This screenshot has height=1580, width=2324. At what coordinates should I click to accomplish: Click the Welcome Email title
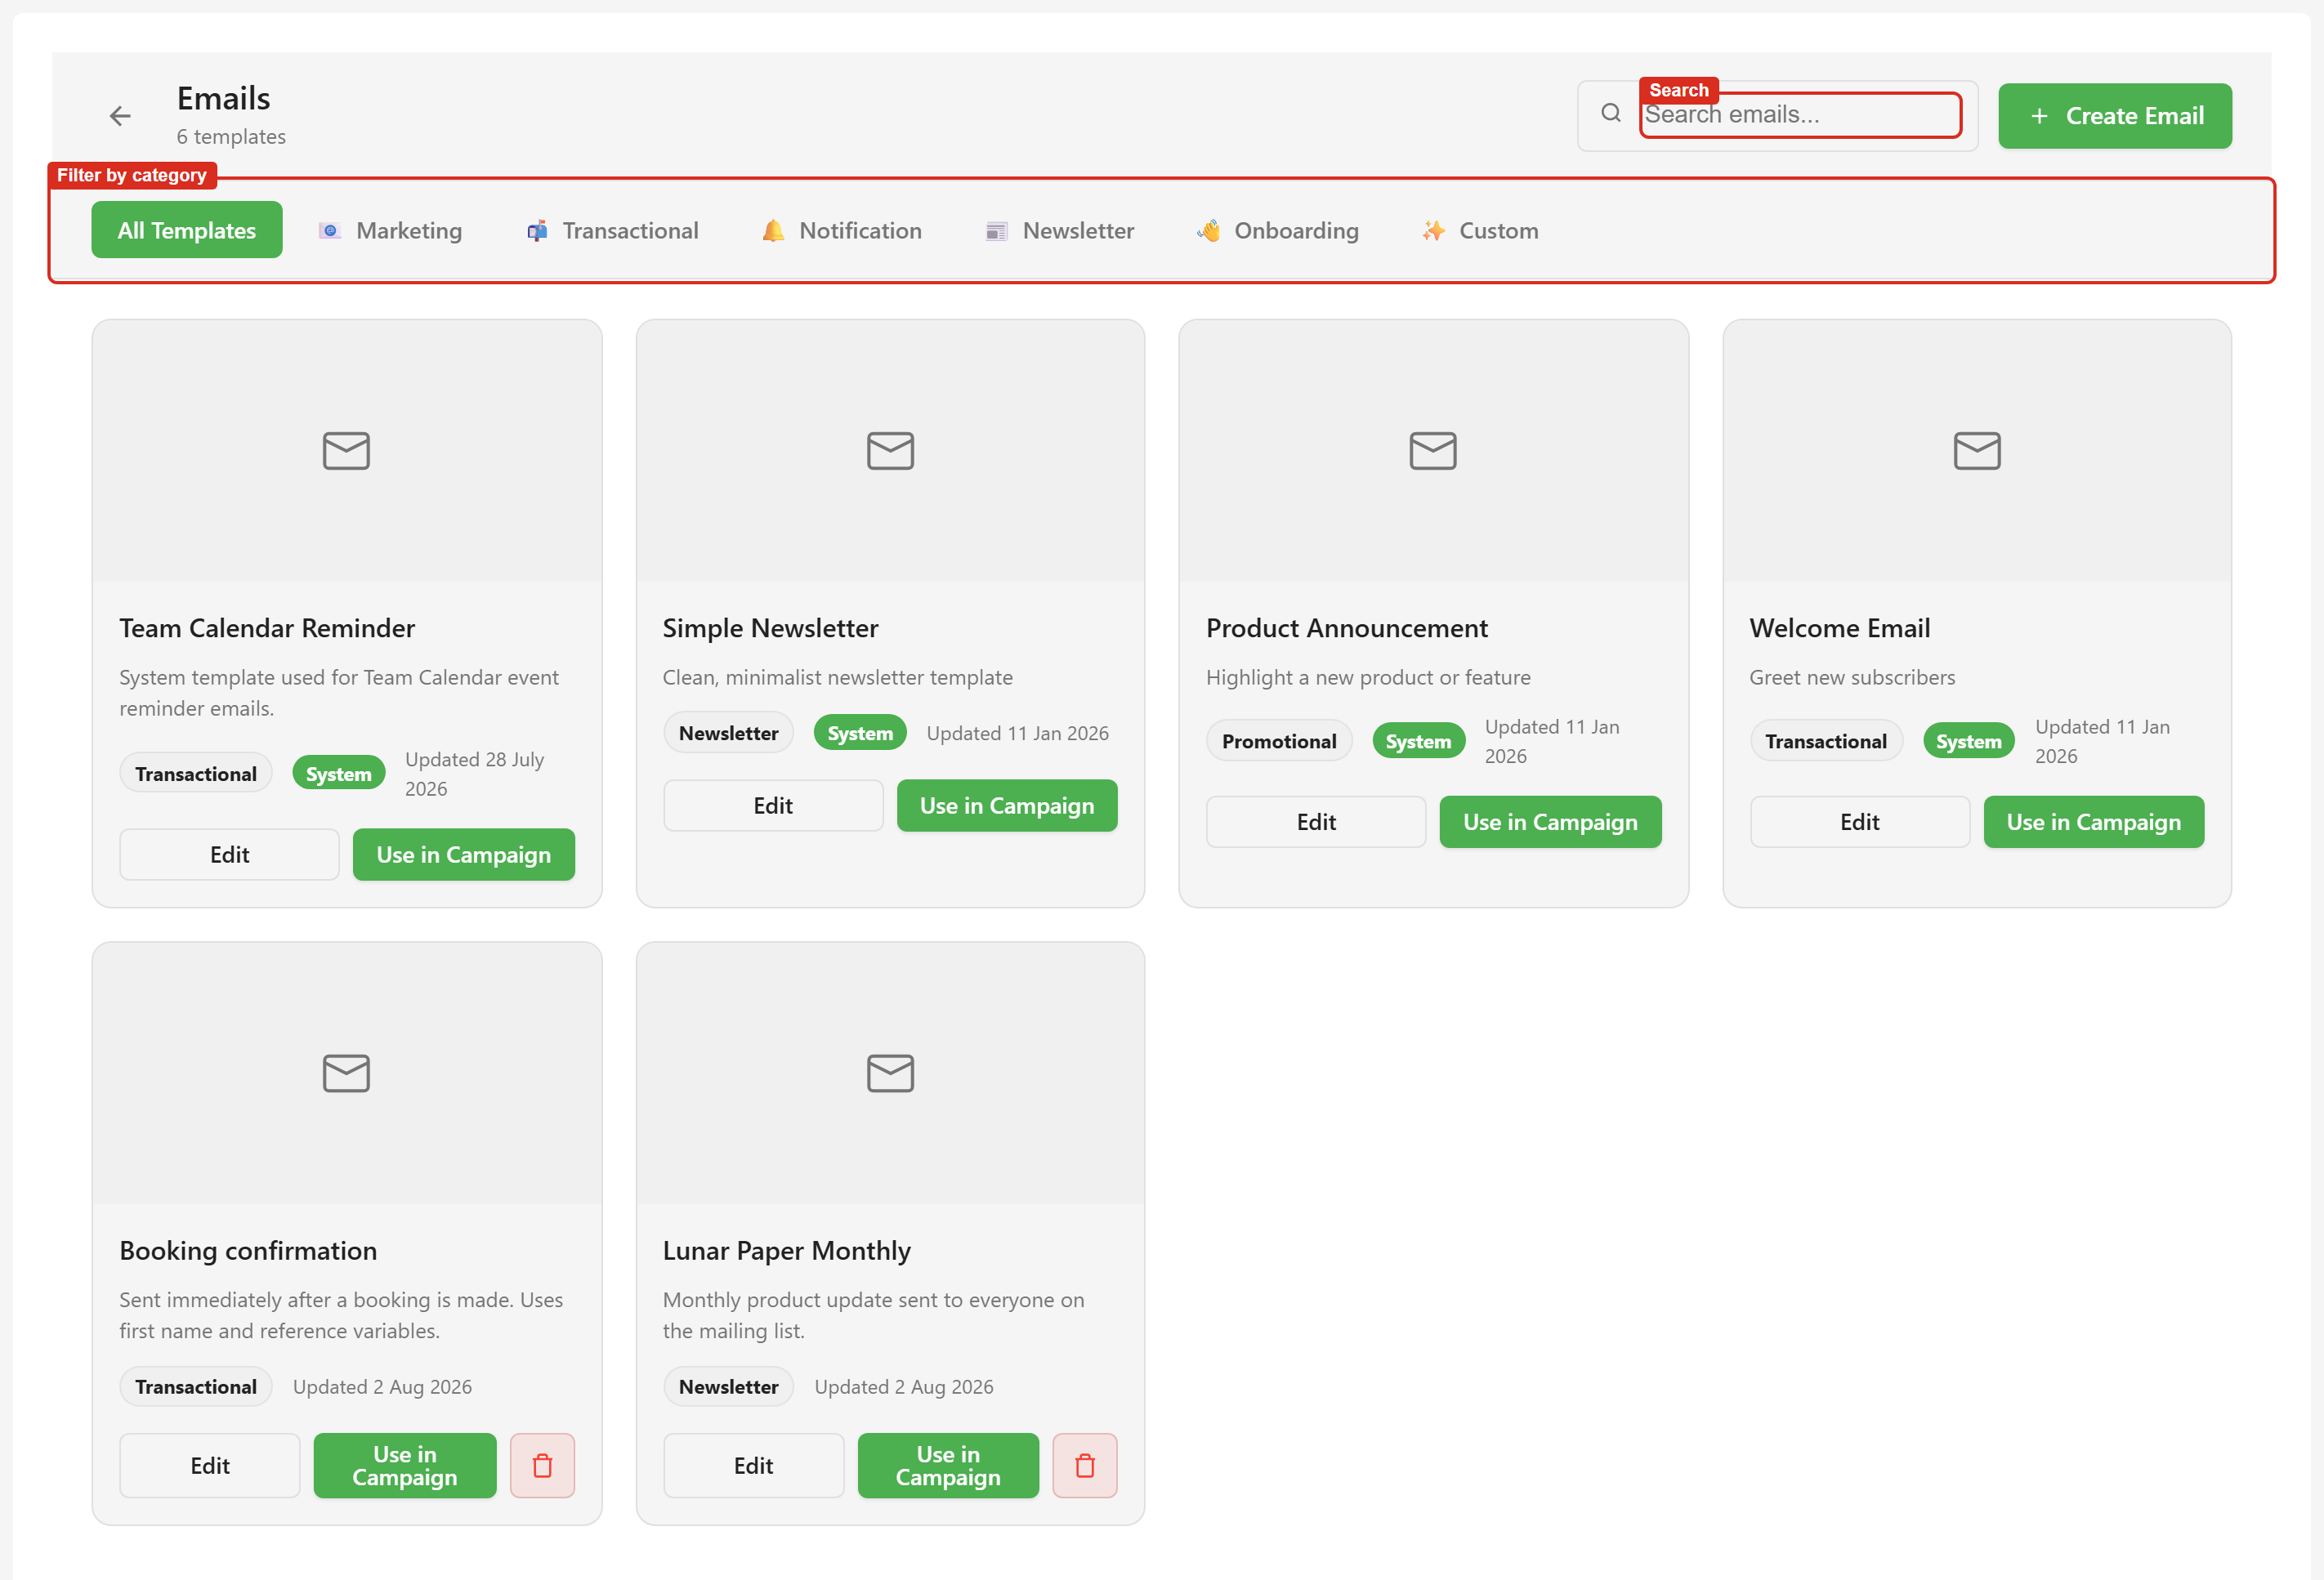(1839, 628)
